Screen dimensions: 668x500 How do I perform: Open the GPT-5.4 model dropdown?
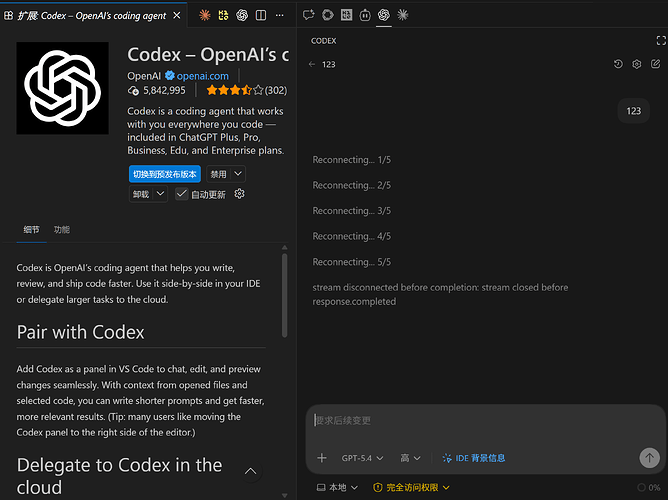pos(362,458)
